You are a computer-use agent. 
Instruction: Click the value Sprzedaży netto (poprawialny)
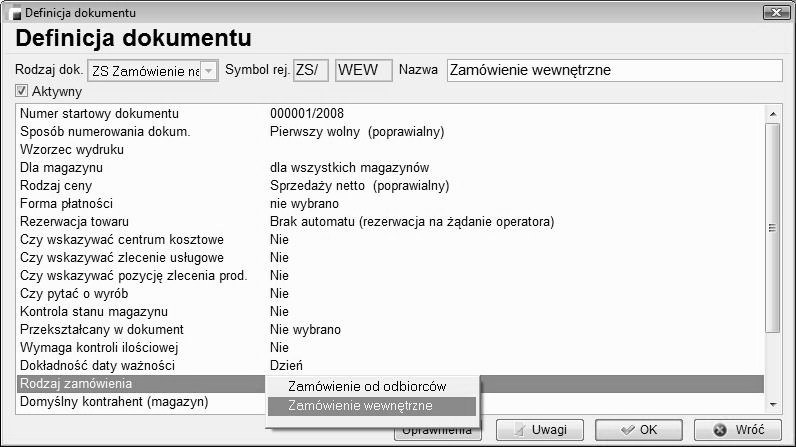(x=359, y=186)
